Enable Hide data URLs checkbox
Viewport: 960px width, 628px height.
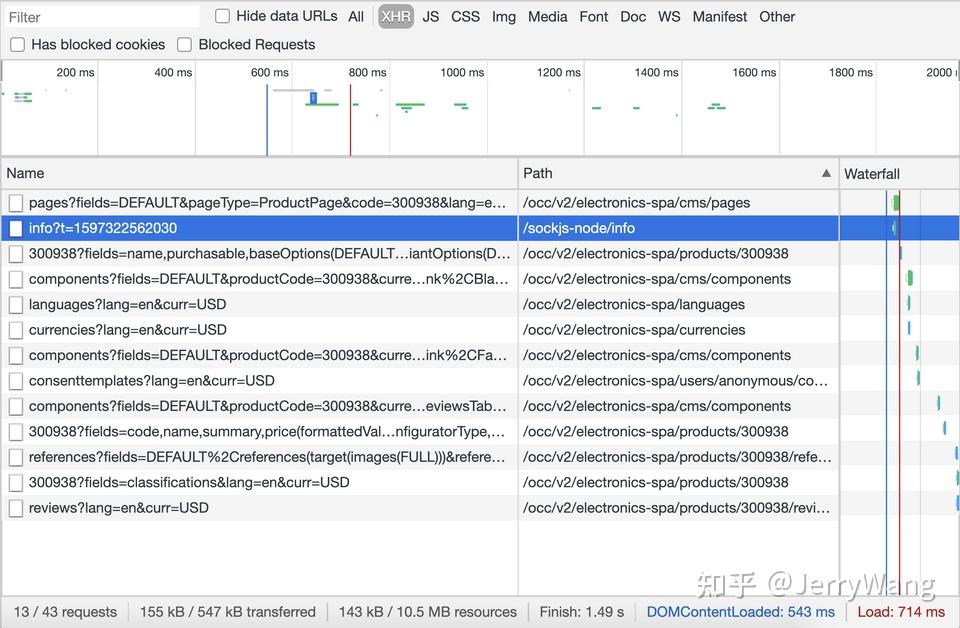(222, 16)
